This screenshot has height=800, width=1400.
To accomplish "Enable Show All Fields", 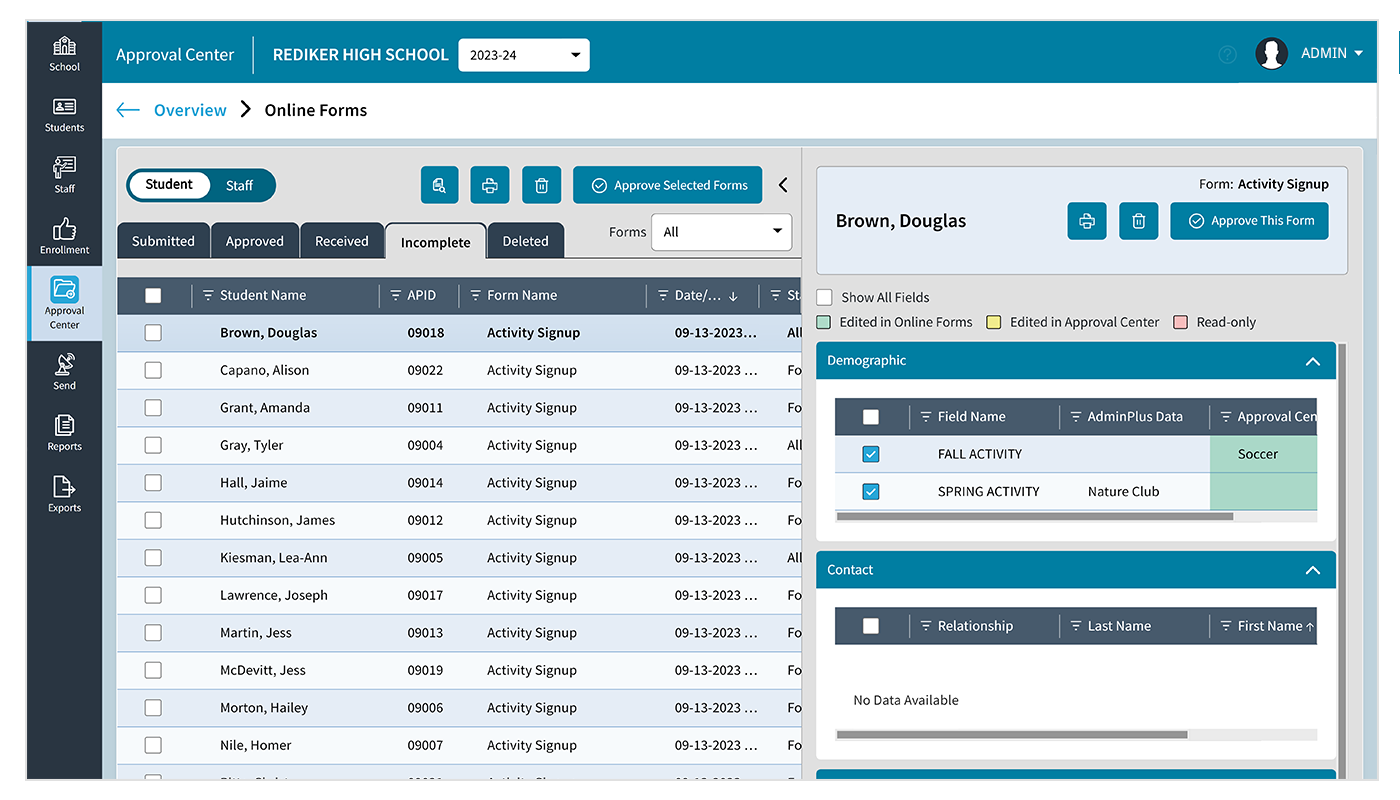I will (x=824, y=297).
